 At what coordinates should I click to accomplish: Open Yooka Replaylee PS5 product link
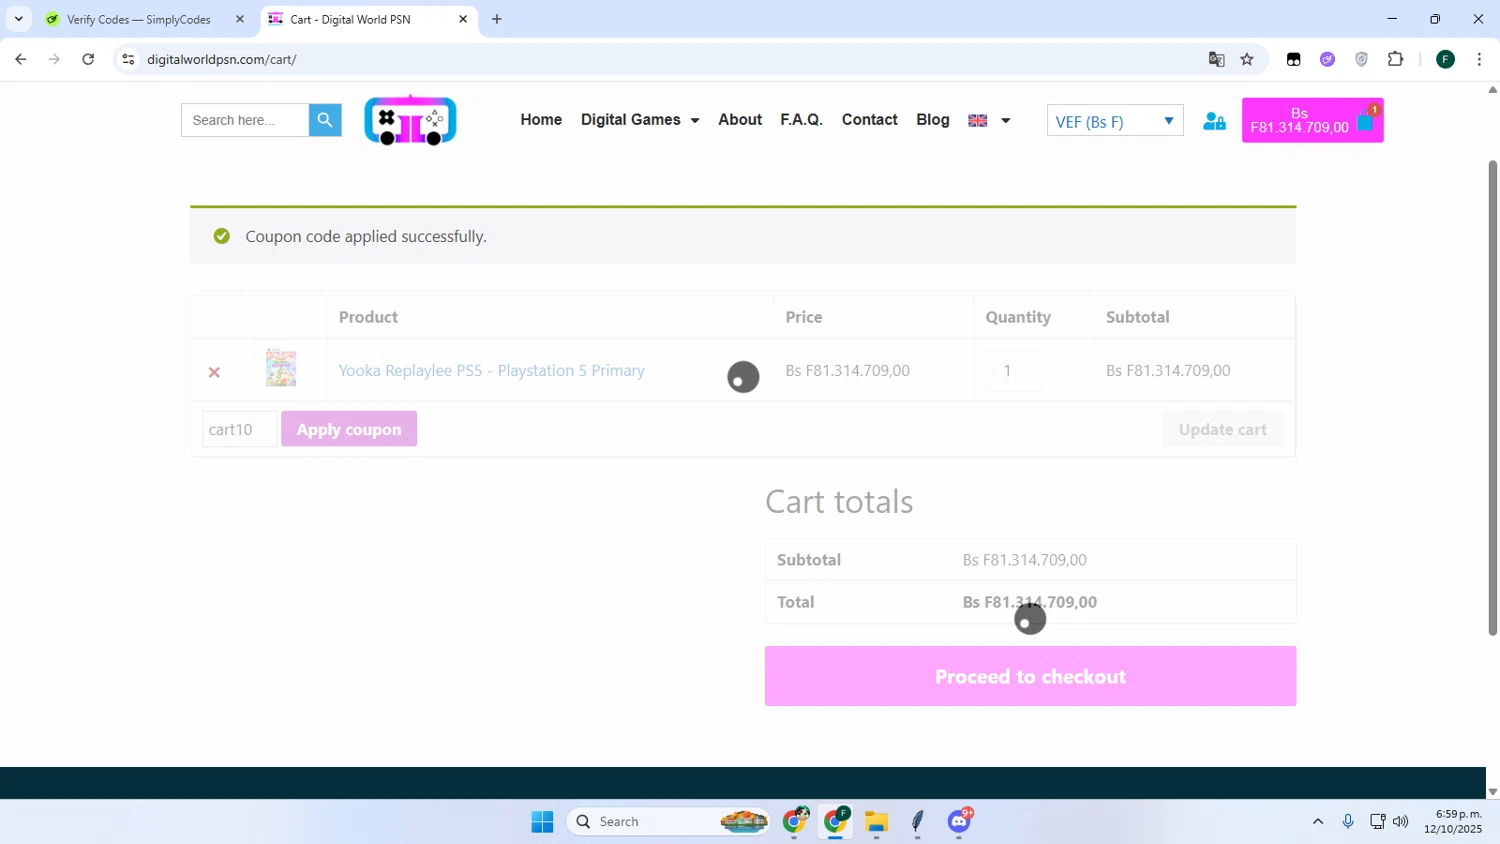491,370
